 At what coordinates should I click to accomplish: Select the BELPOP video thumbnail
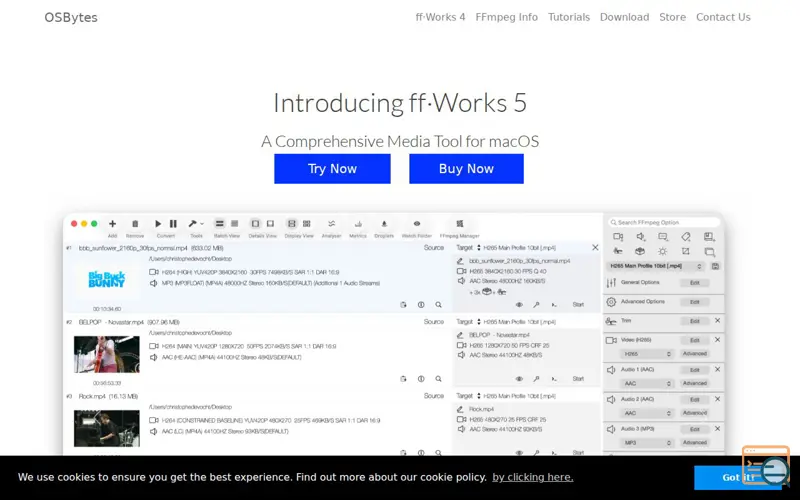point(107,354)
